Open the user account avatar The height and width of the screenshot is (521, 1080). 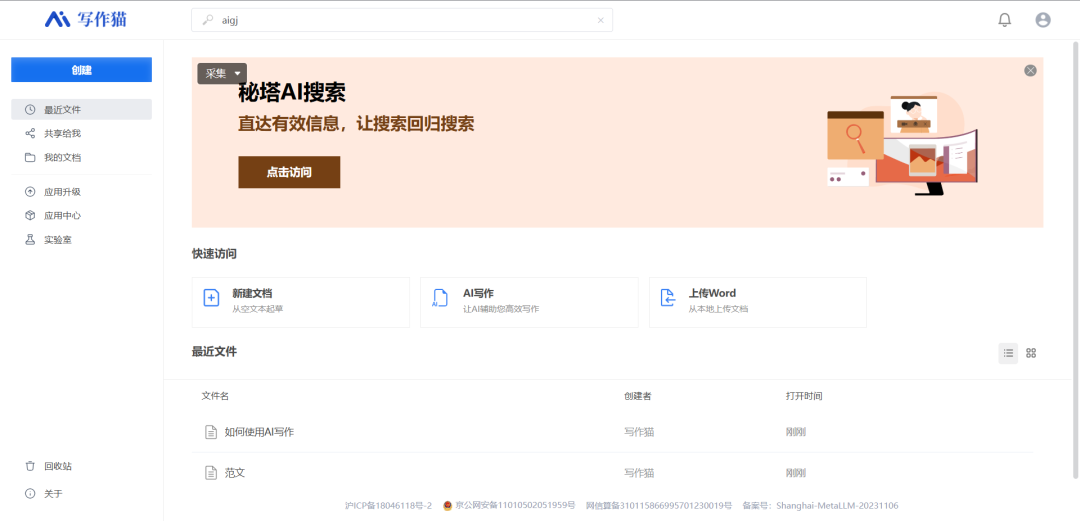[1043, 20]
